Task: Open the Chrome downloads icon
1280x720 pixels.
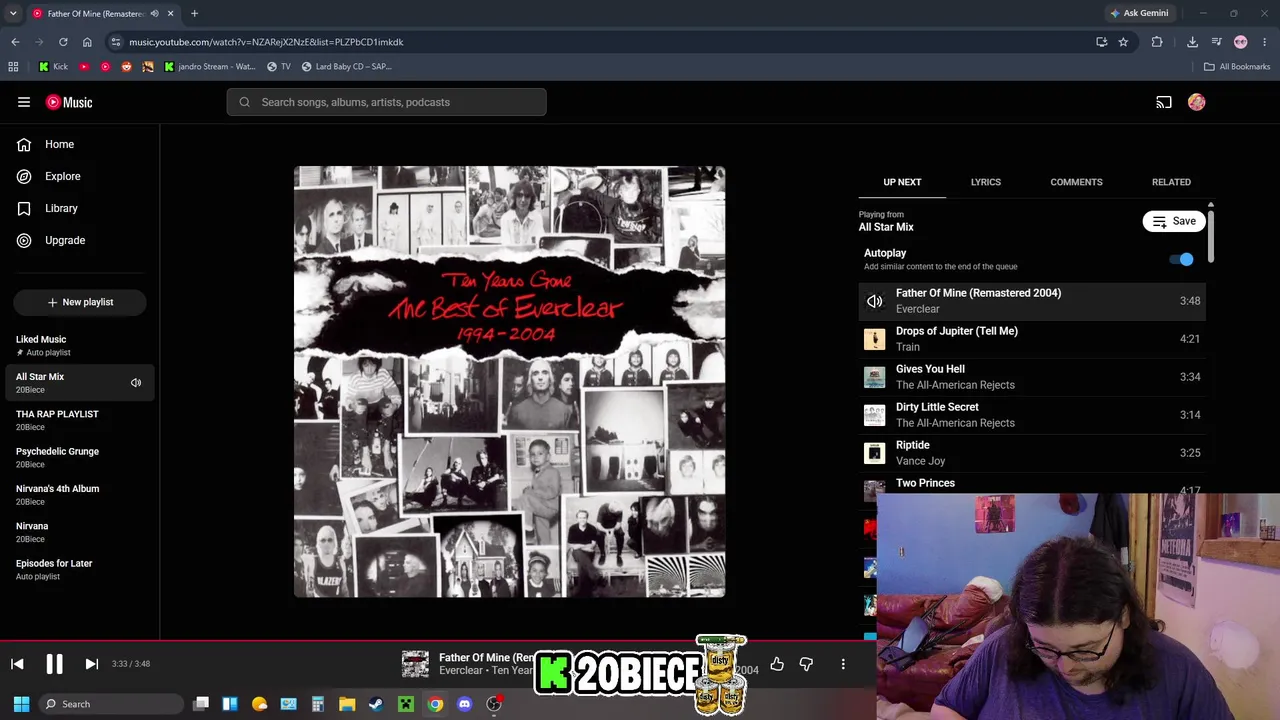Action: tap(1192, 42)
